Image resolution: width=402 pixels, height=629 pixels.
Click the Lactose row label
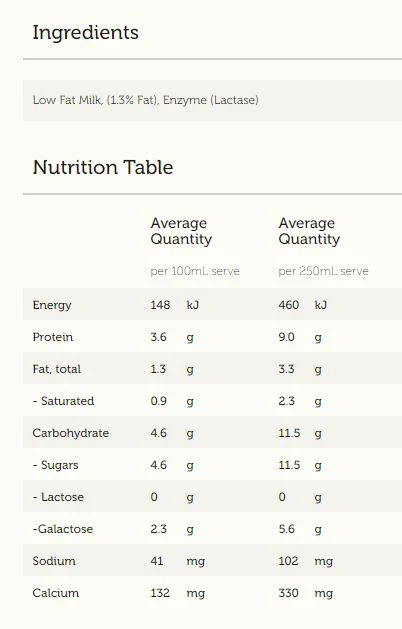pos(58,497)
